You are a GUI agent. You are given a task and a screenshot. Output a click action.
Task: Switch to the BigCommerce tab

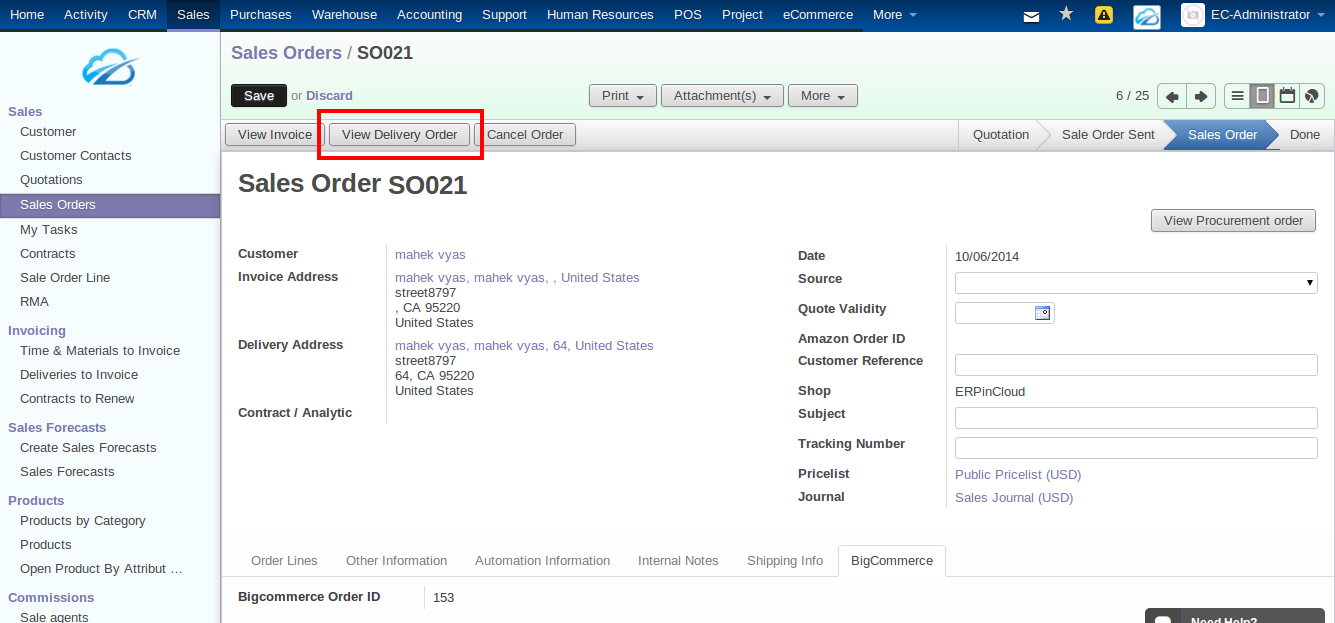click(x=891, y=561)
